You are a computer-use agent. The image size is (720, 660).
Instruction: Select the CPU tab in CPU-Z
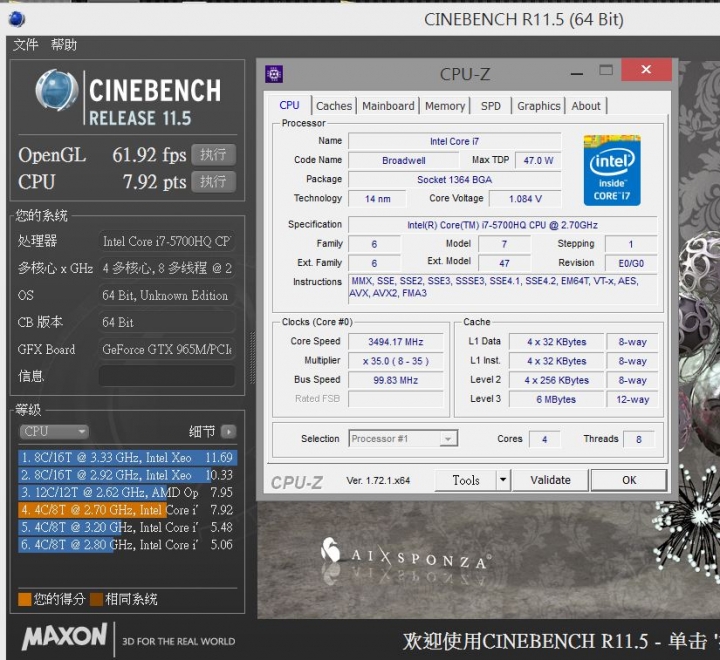[289, 105]
